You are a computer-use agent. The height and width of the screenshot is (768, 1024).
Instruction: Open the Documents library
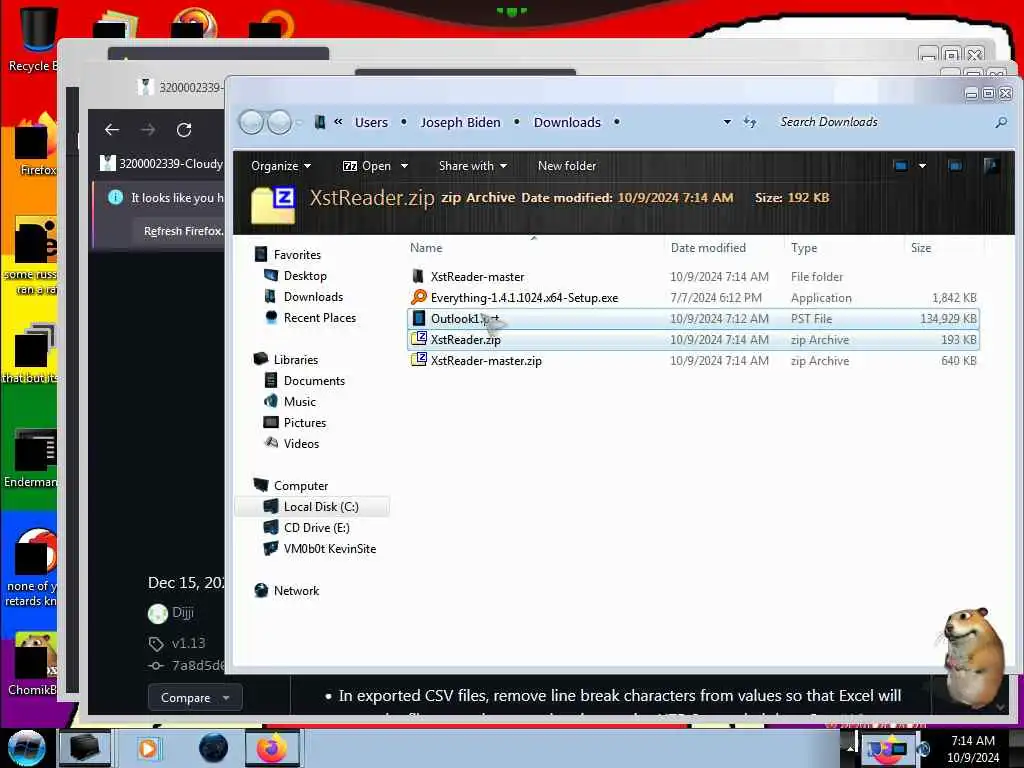[314, 381]
